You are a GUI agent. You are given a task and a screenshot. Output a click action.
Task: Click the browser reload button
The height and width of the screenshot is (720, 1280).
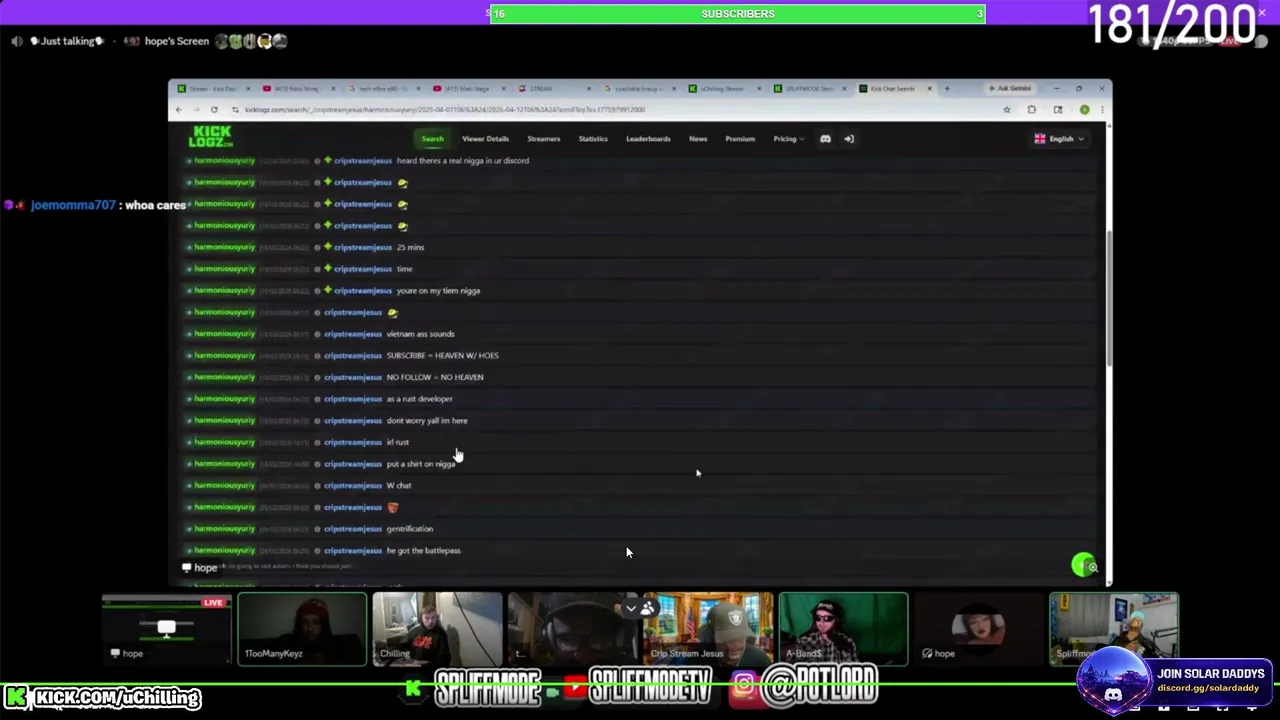[x=214, y=109]
